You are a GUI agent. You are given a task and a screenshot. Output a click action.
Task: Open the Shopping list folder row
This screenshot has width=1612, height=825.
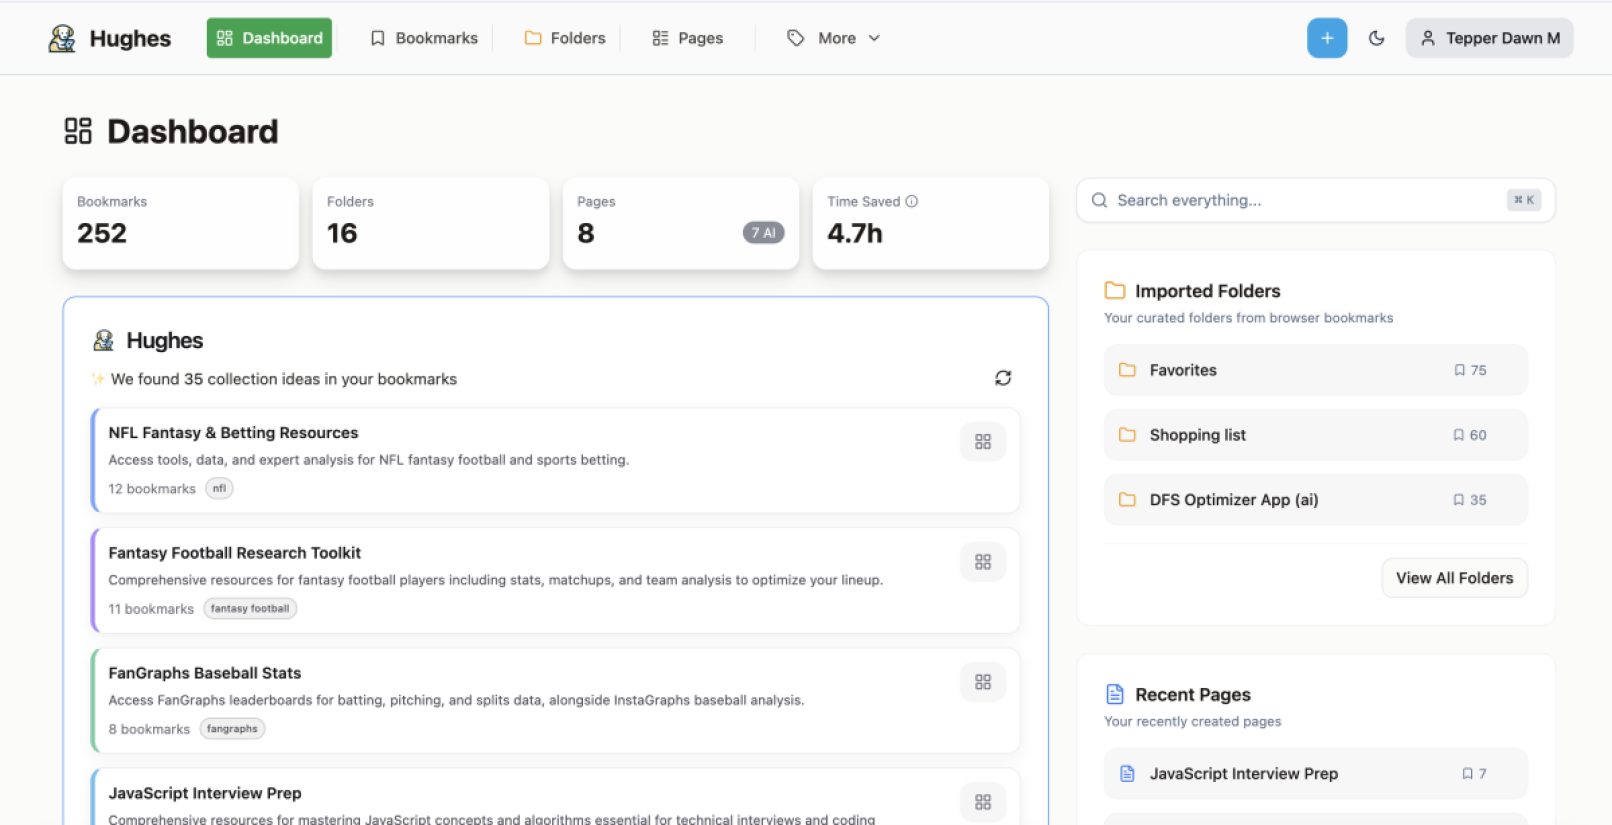click(x=1316, y=435)
